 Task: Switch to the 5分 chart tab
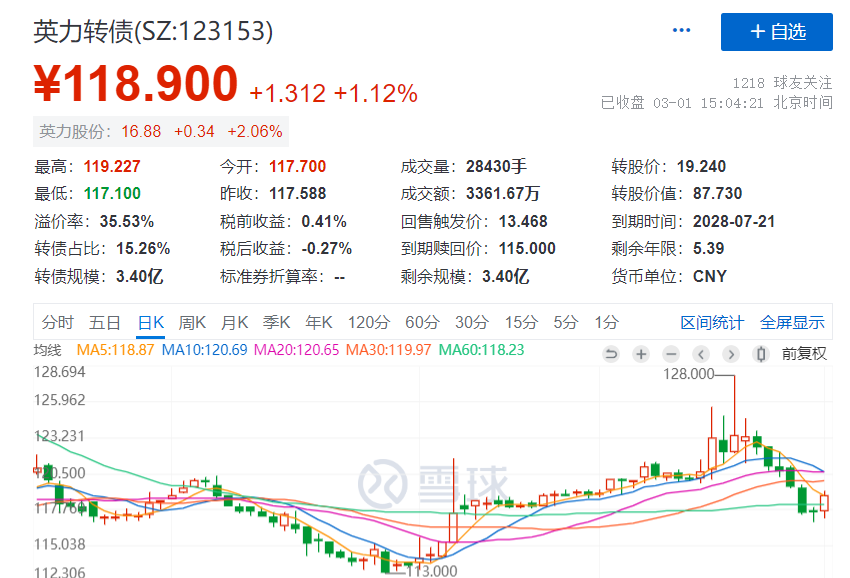pos(565,322)
